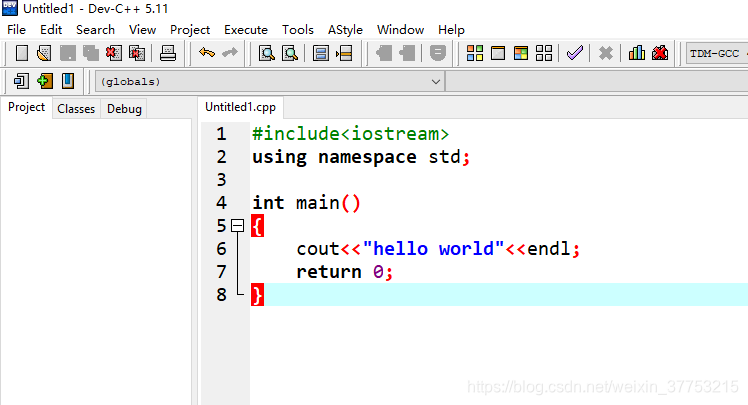The height and width of the screenshot is (405, 748).
Task: Click 'int main()' in the editor
Action: pos(306,203)
